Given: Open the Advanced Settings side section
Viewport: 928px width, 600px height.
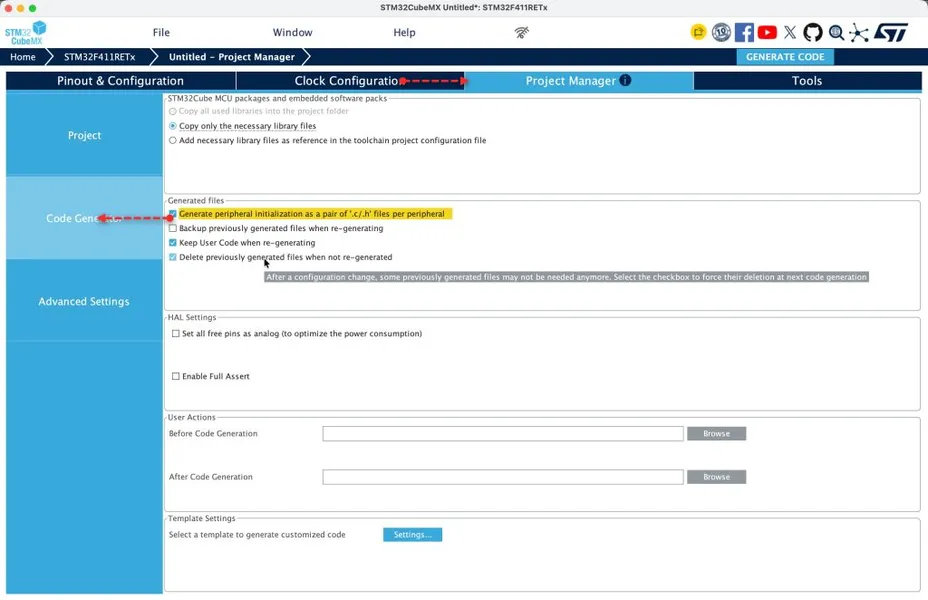Looking at the screenshot, I should click(x=84, y=301).
